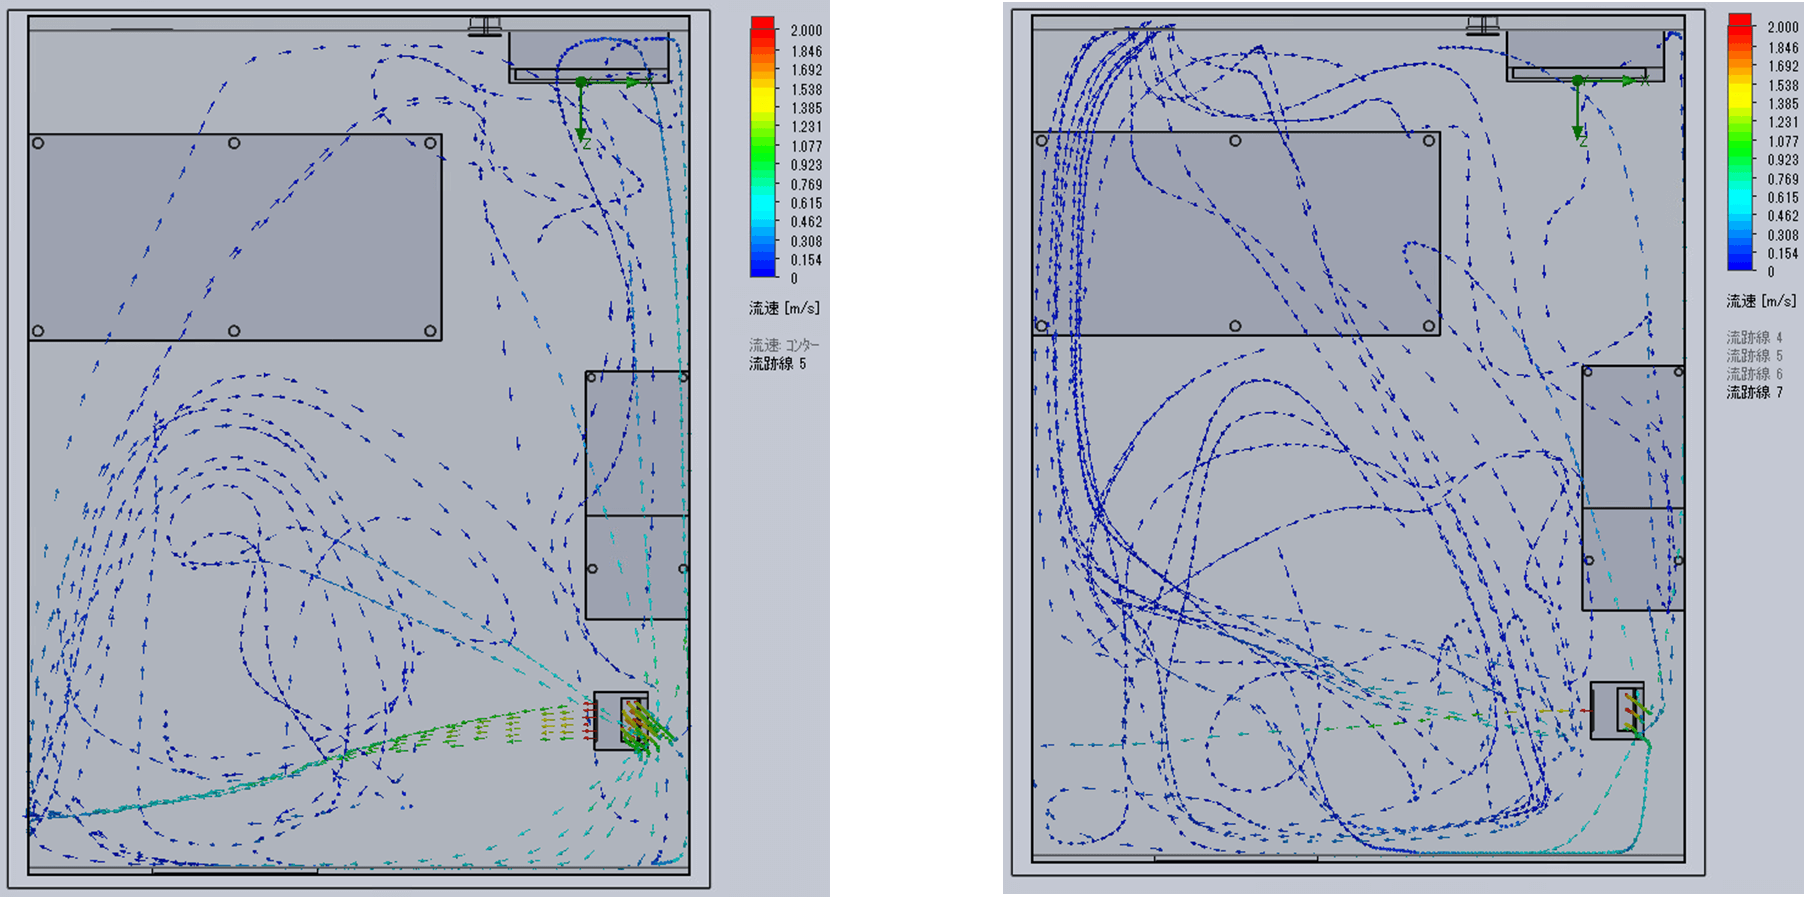Click the 2.000 maximum value on the right legend
The height and width of the screenshot is (897, 1804).
[x=1783, y=27]
